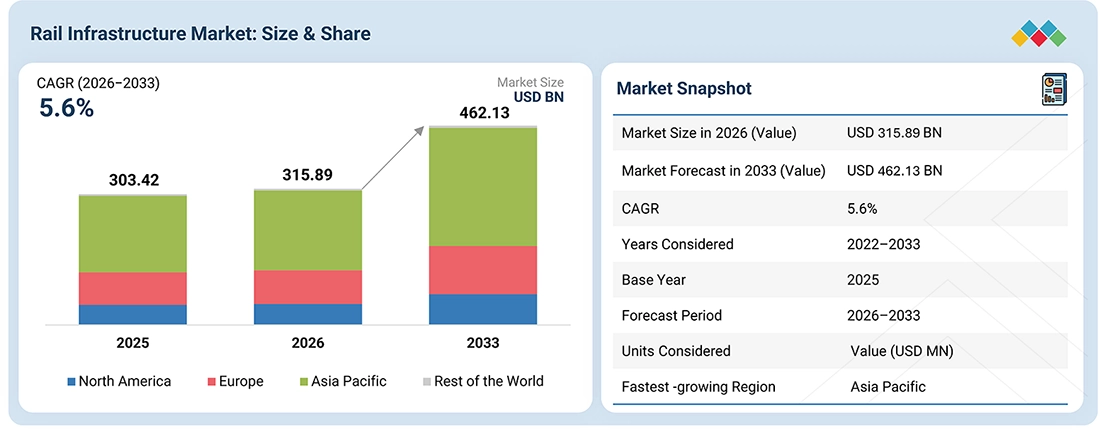1100x429 pixels.
Task: Click the red Europe segment of 2033 bar
Action: pyautogui.click(x=483, y=270)
